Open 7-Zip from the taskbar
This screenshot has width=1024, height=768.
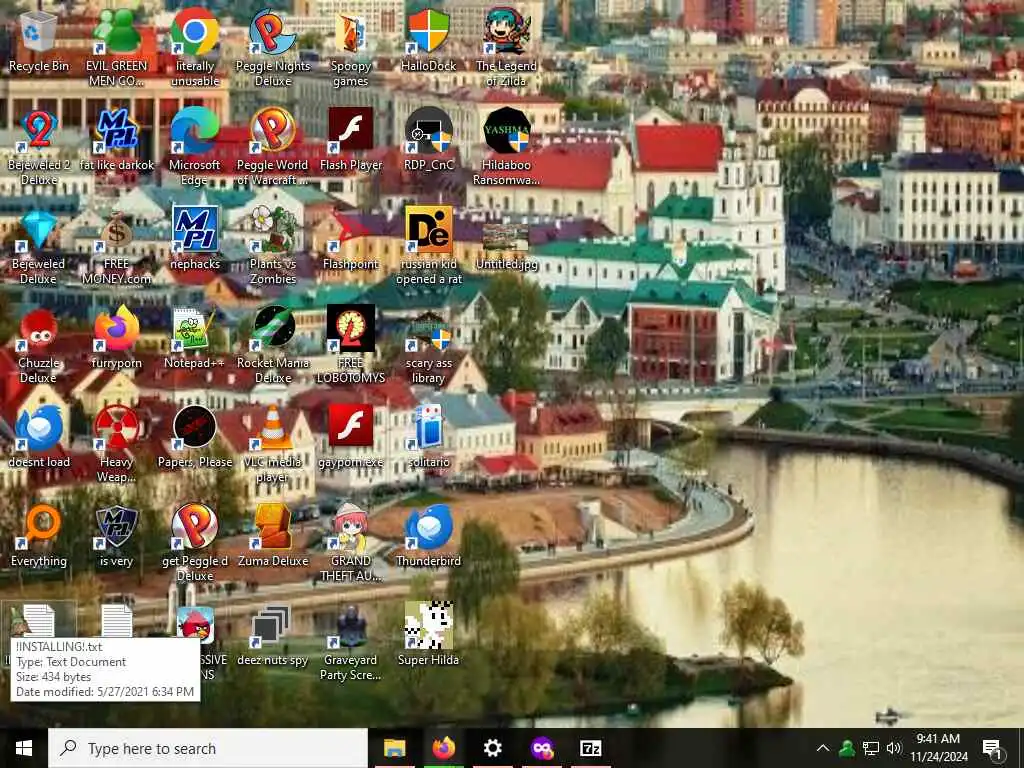coord(590,748)
